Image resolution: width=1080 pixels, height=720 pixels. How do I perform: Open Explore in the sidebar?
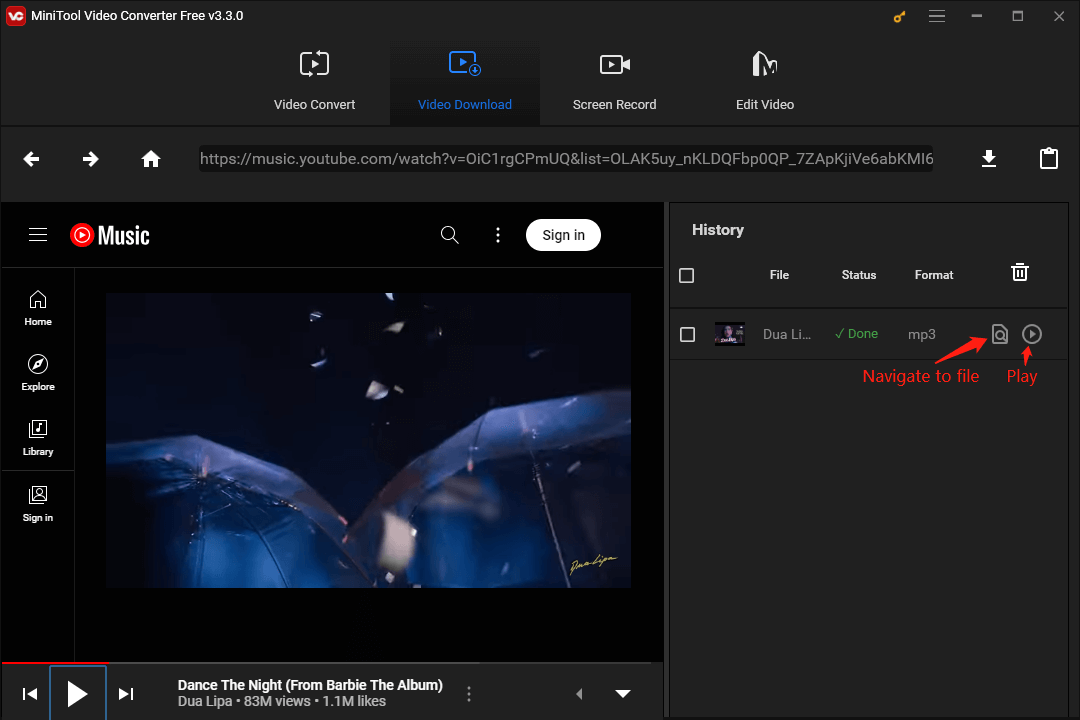(38, 373)
